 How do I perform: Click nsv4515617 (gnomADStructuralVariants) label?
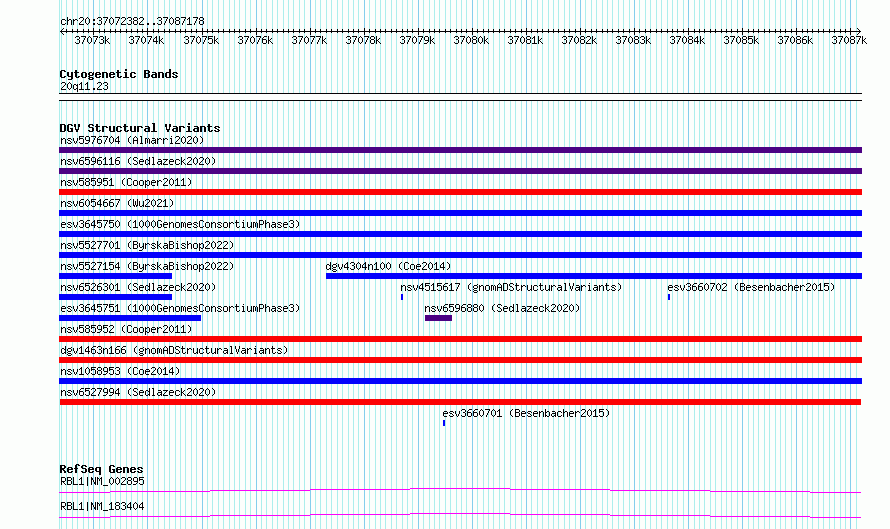511,287
